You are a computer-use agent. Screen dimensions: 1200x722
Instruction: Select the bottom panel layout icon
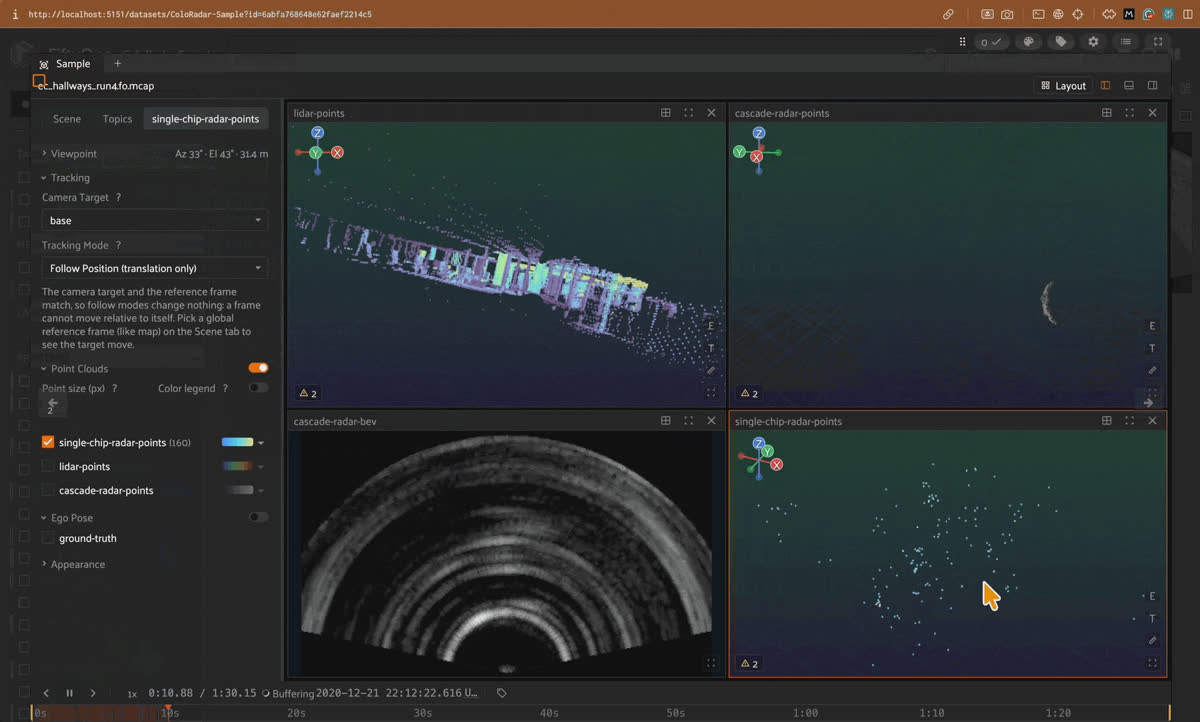[1129, 85]
